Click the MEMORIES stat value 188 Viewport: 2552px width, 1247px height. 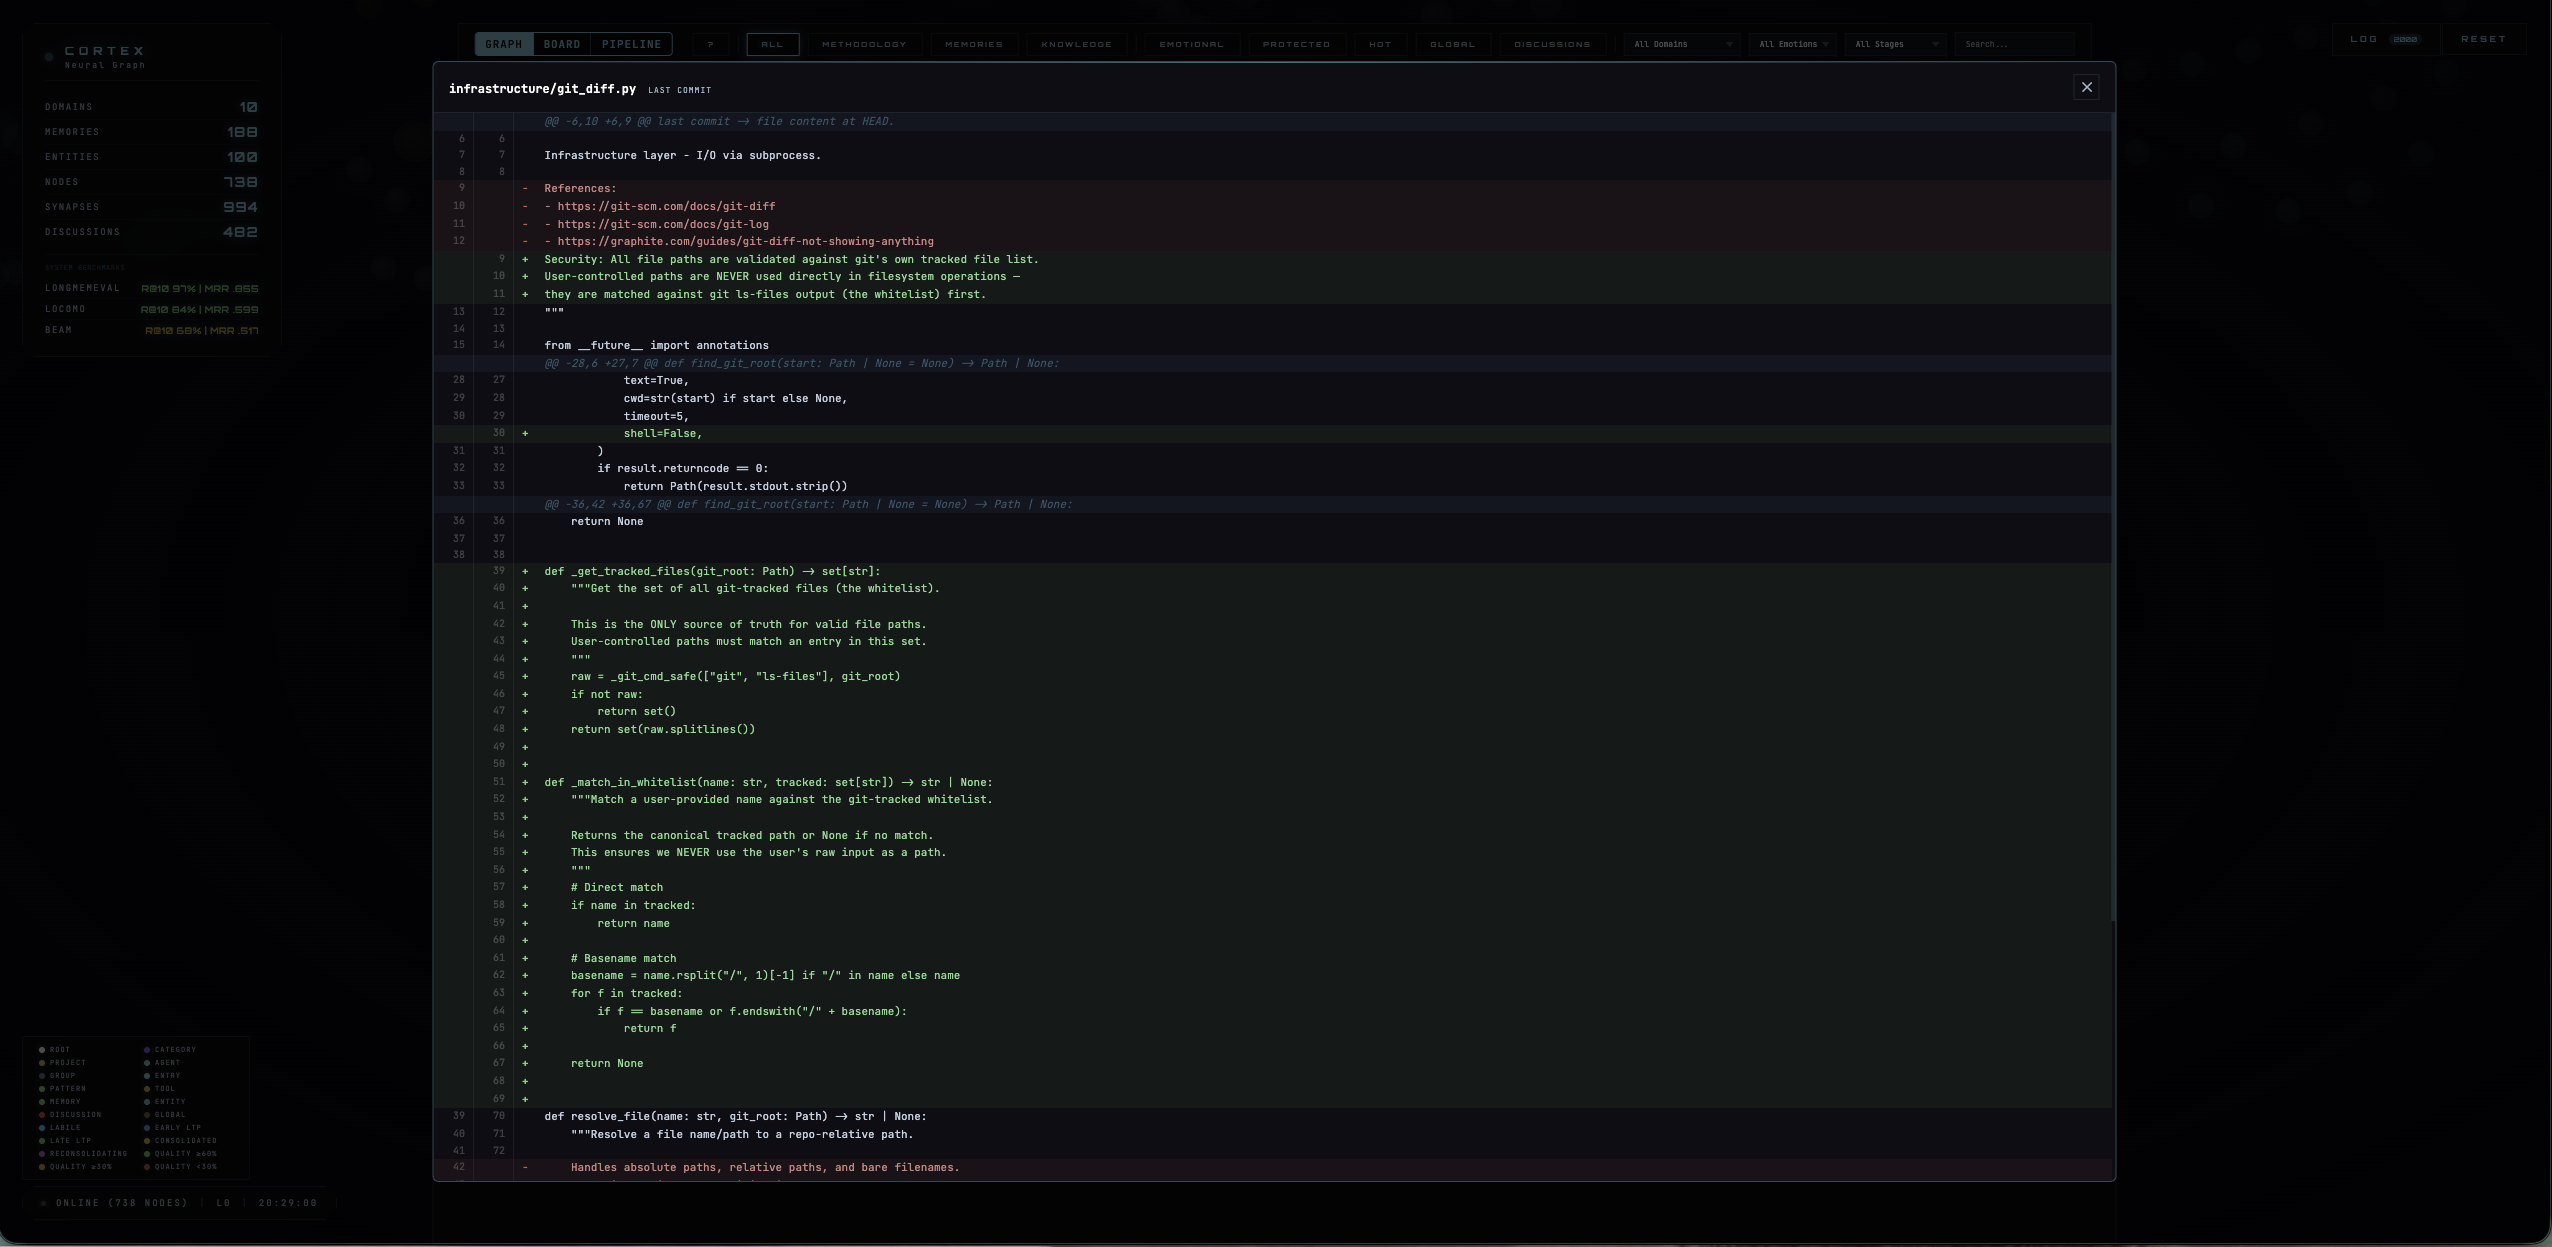(242, 132)
